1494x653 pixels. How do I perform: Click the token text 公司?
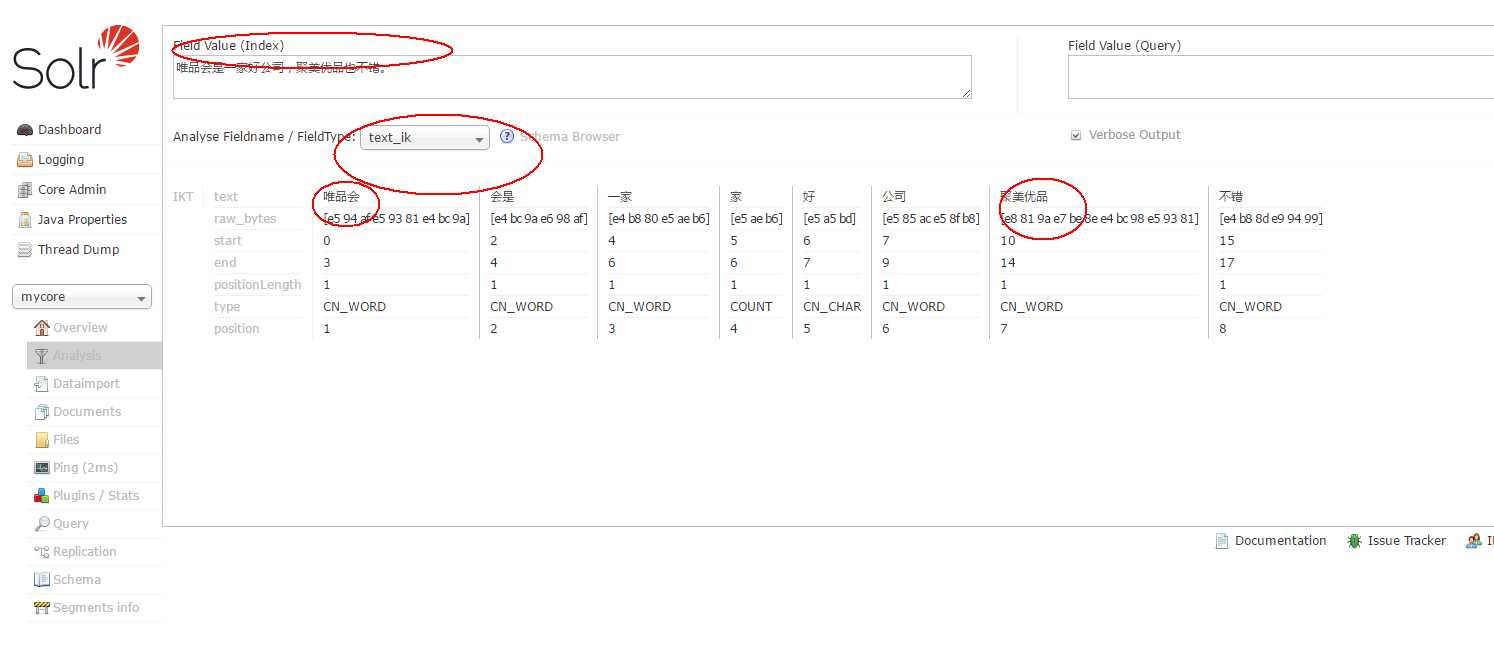click(x=894, y=197)
